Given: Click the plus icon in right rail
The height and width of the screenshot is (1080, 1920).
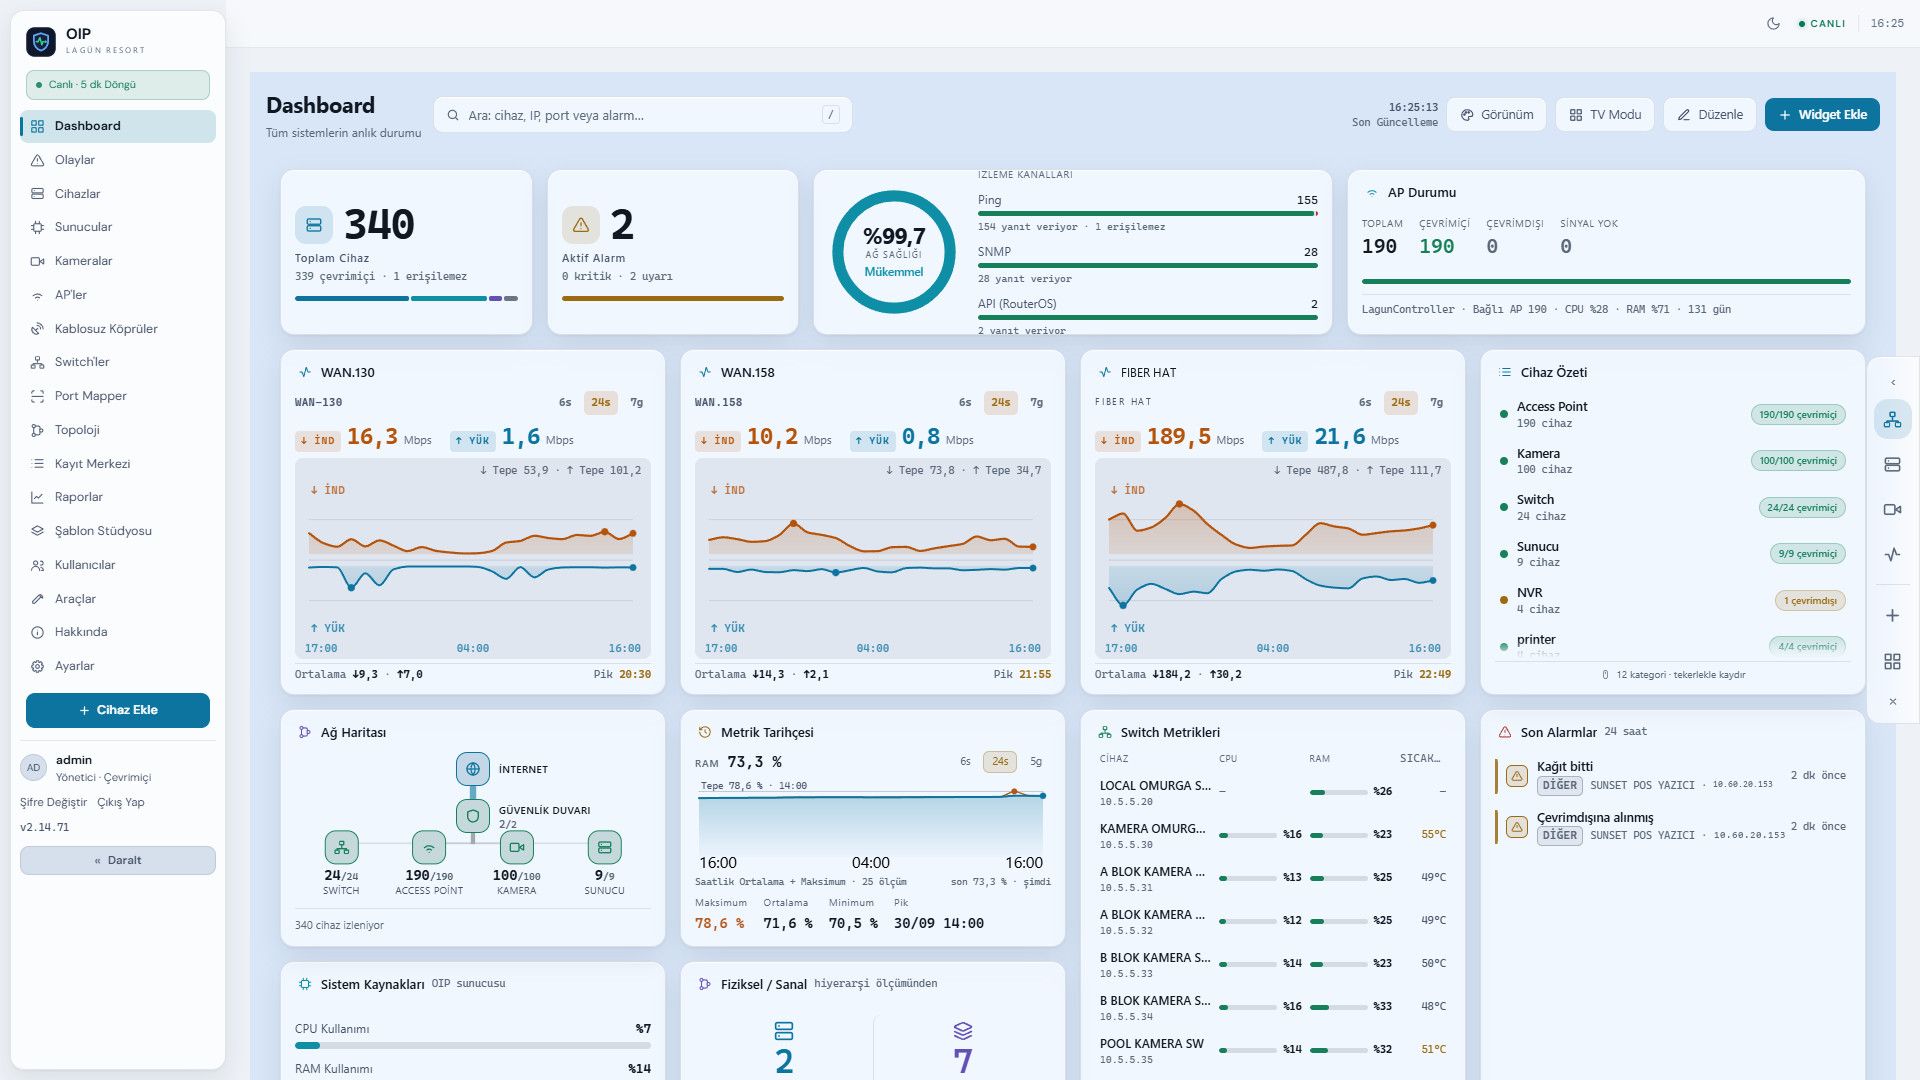Looking at the screenshot, I should pos(1892,616).
